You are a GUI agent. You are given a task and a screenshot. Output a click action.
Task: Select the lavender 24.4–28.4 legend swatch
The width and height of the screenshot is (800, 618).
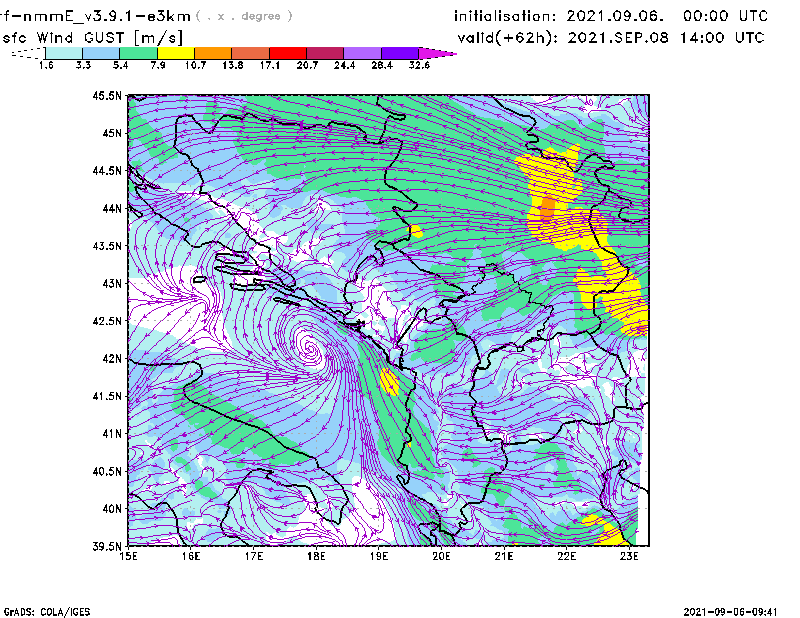click(x=363, y=53)
